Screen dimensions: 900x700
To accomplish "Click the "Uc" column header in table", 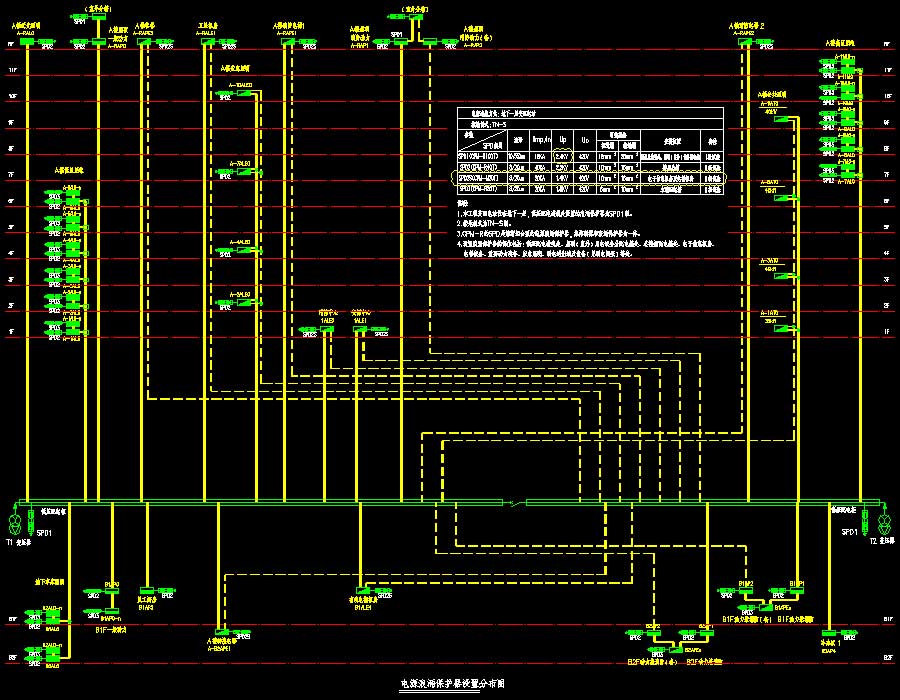I will coord(584,140).
